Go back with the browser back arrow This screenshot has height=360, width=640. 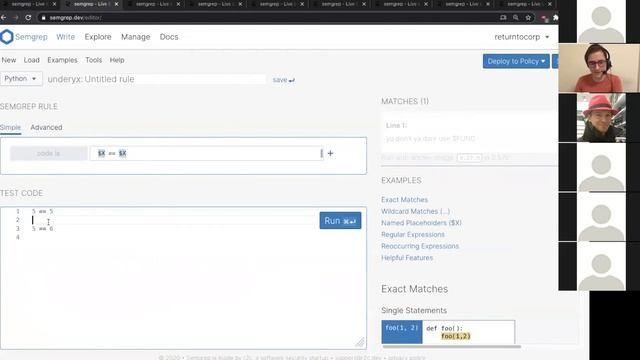point(4,18)
